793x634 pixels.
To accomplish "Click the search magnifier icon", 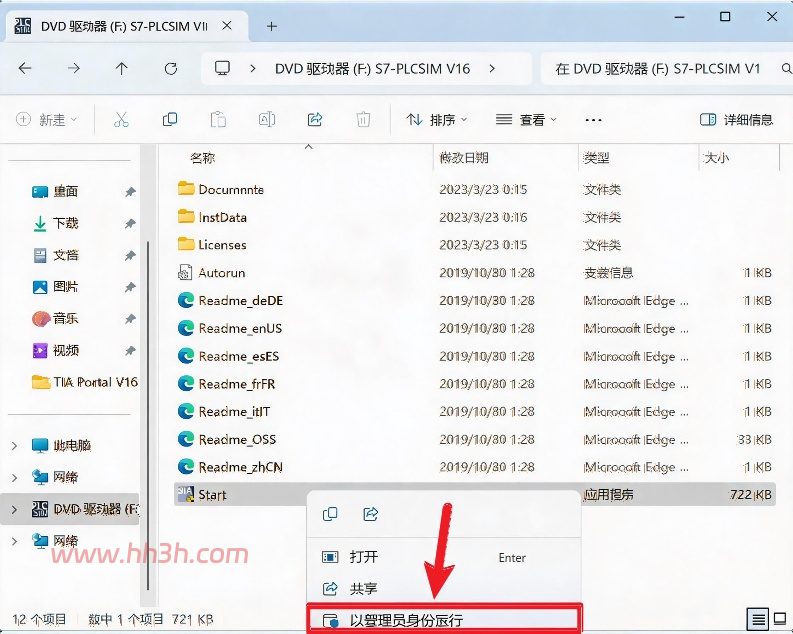I will pos(786,68).
